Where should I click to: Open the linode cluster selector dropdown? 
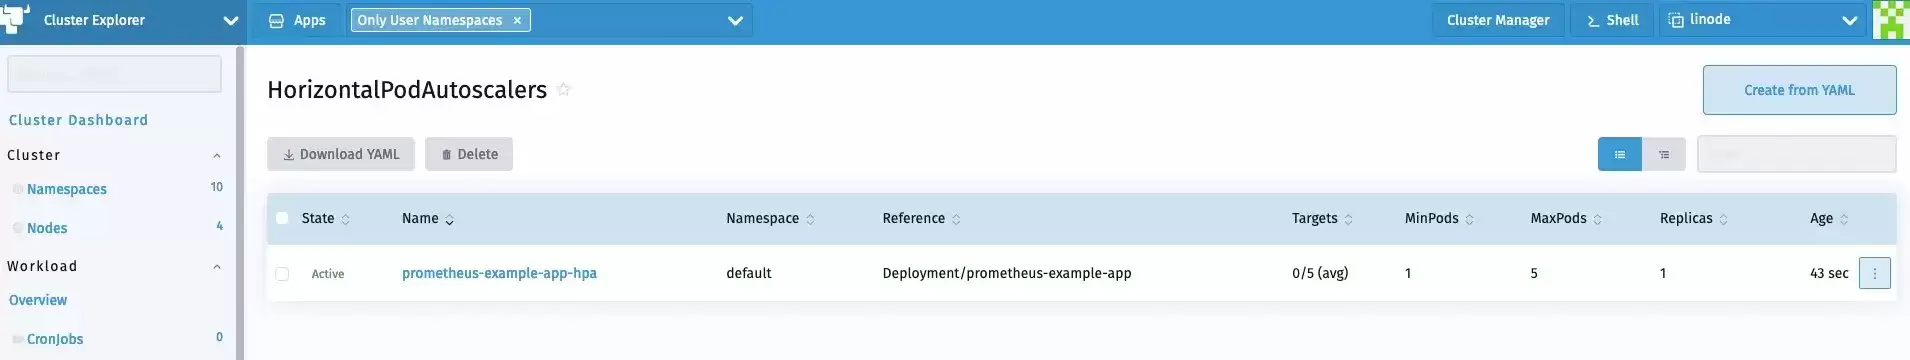1762,20
